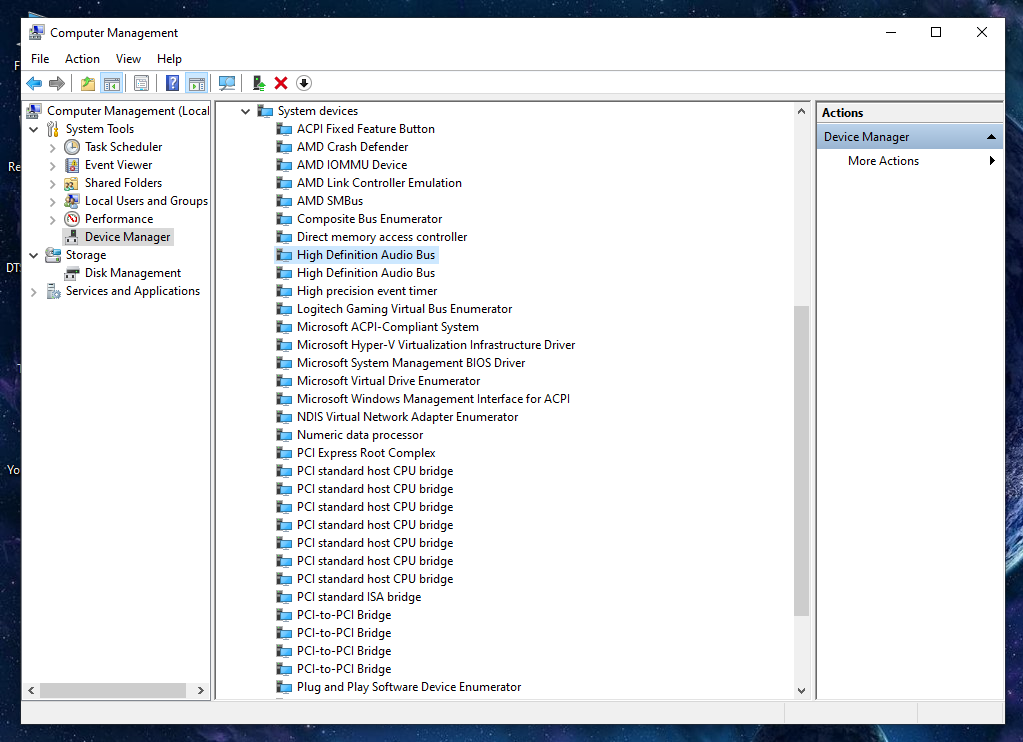This screenshot has width=1023, height=742.
Task: Select Logitech Gaming Virtual Bus Enumerator
Action: coord(405,309)
